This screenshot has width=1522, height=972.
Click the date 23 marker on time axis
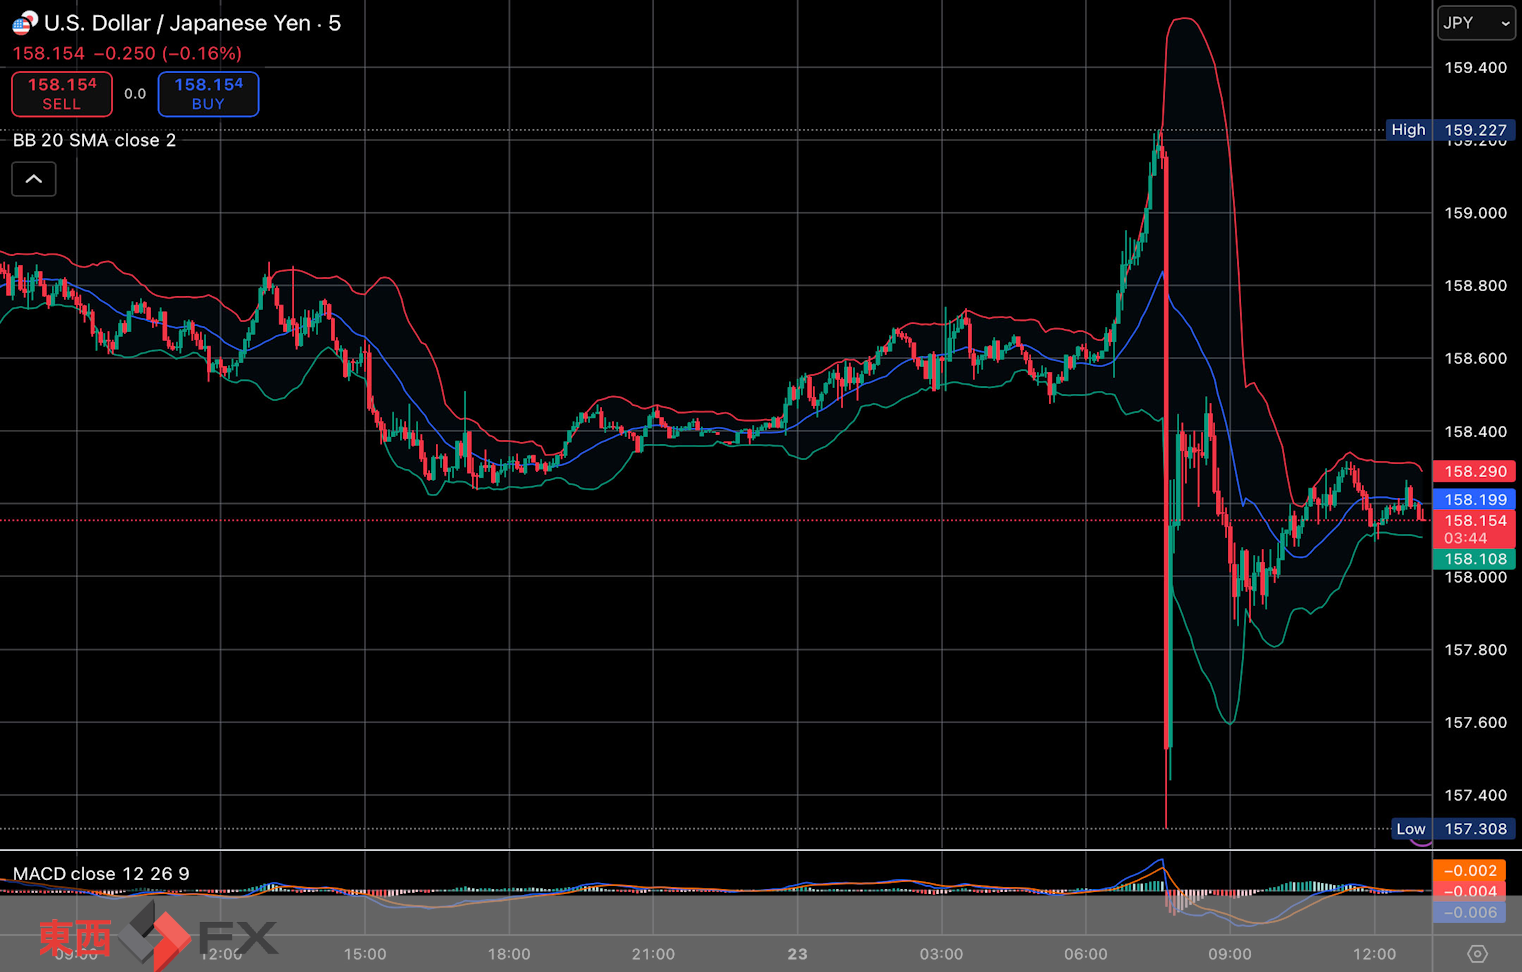[796, 954]
